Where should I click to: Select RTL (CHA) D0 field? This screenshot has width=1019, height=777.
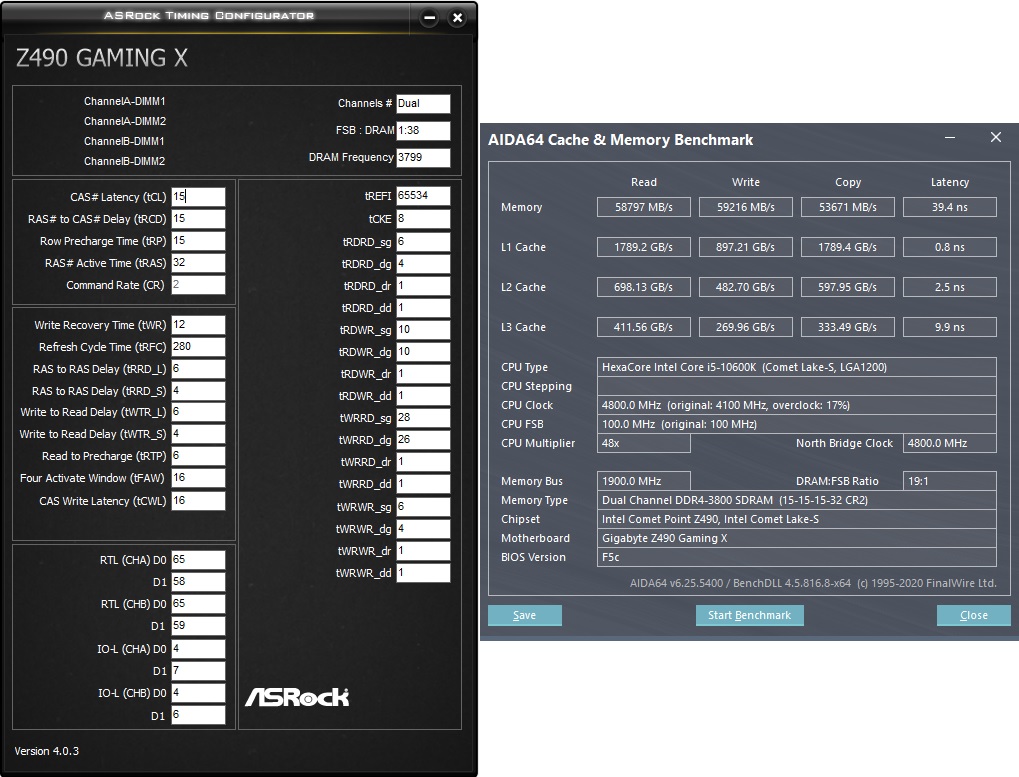(198, 560)
